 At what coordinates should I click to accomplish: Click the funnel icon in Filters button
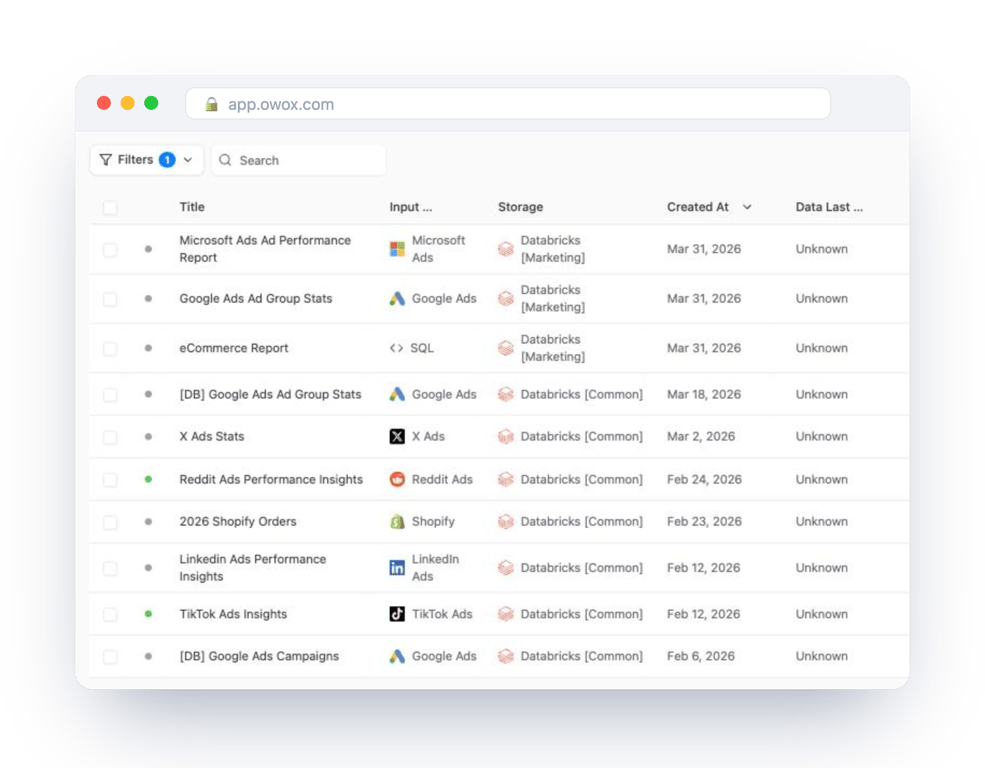pos(106,160)
